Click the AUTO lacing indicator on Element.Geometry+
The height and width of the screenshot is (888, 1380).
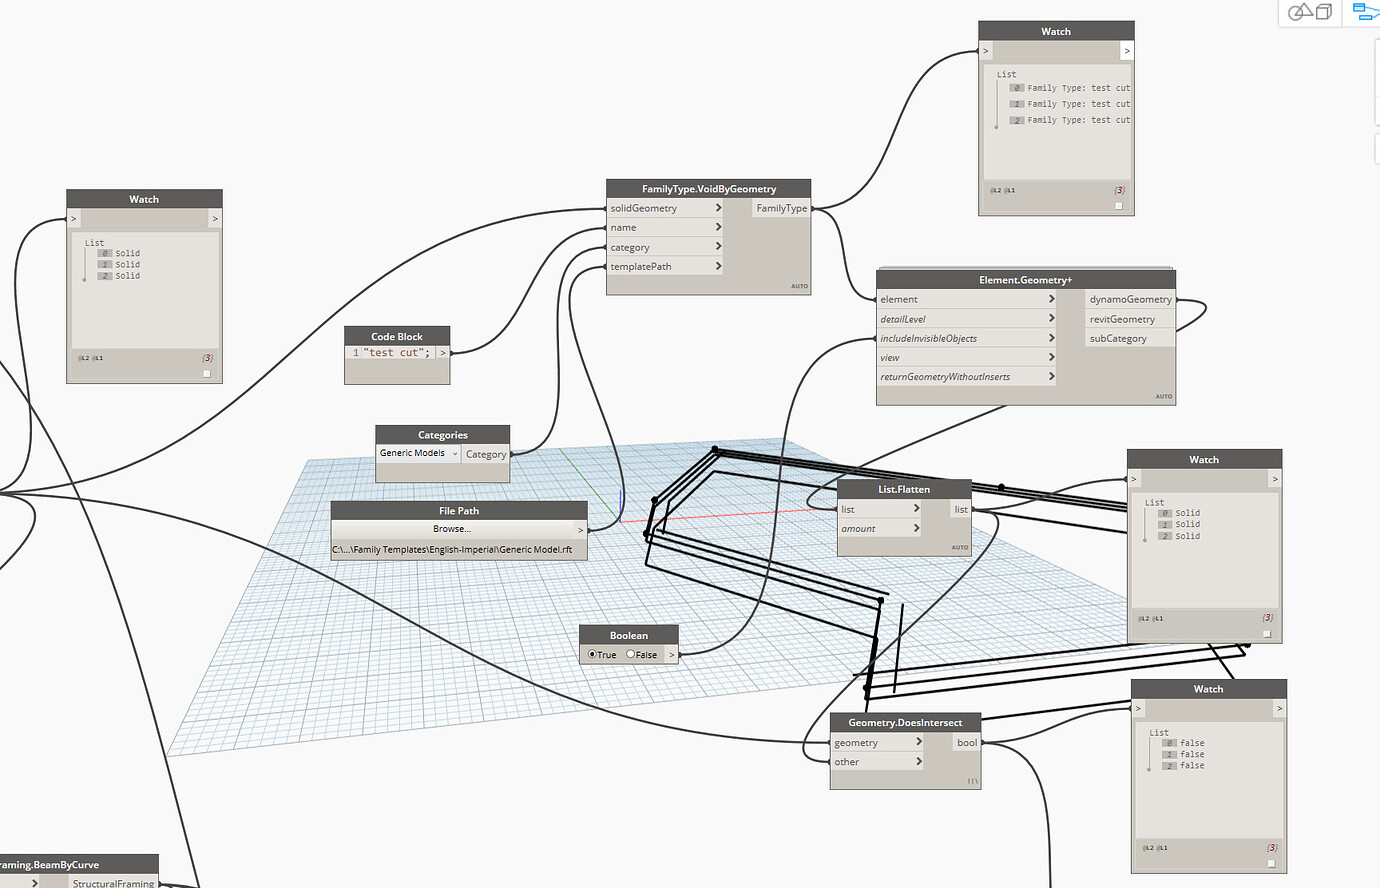tap(1163, 396)
